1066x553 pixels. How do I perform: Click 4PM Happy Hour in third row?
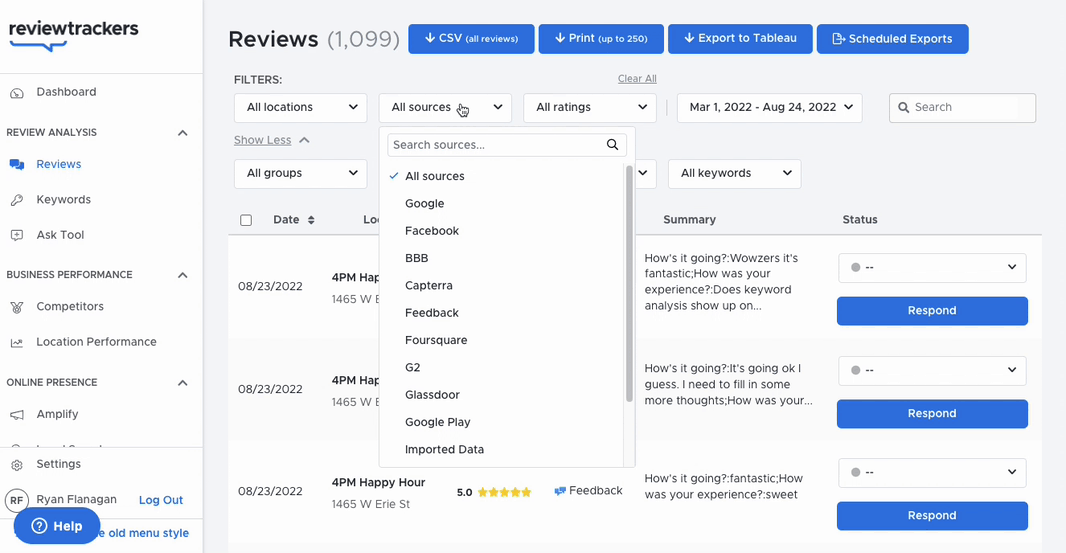pyautogui.click(x=378, y=482)
